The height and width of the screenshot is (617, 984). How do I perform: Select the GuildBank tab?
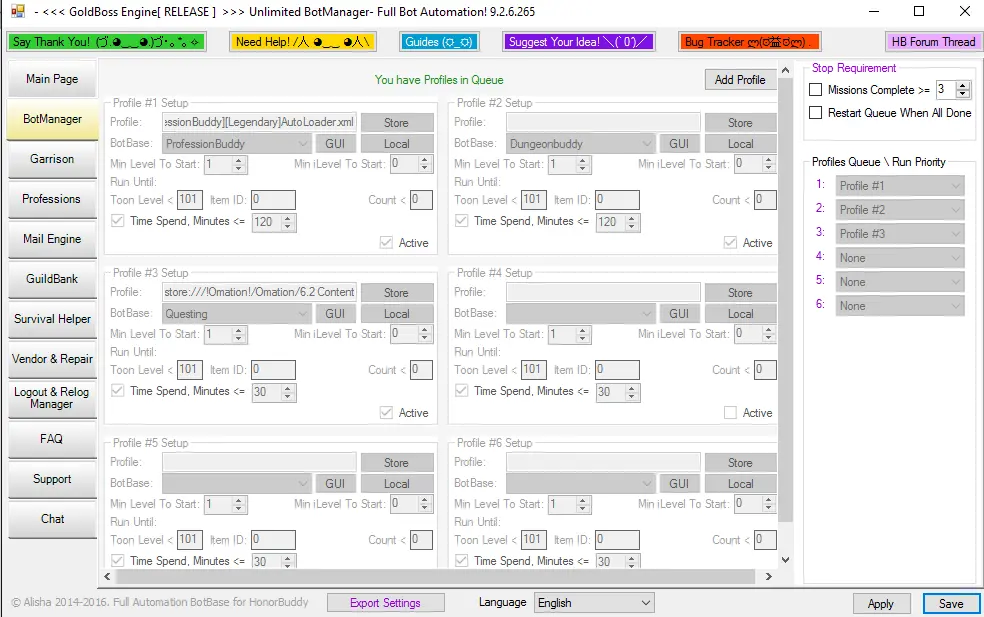(x=52, y=279)
